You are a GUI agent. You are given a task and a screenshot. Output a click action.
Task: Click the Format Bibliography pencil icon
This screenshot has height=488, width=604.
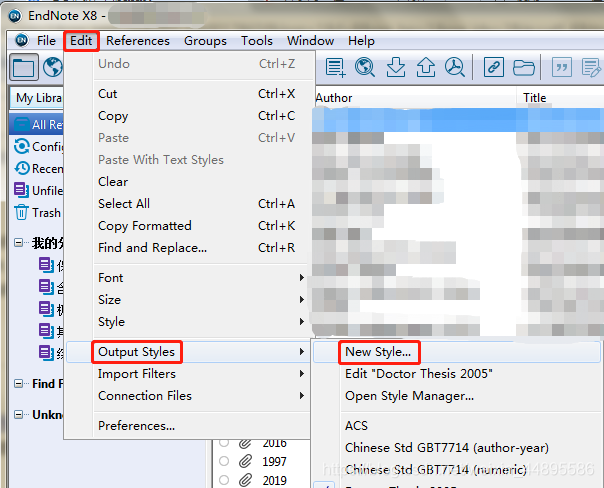tap(591, 67)
